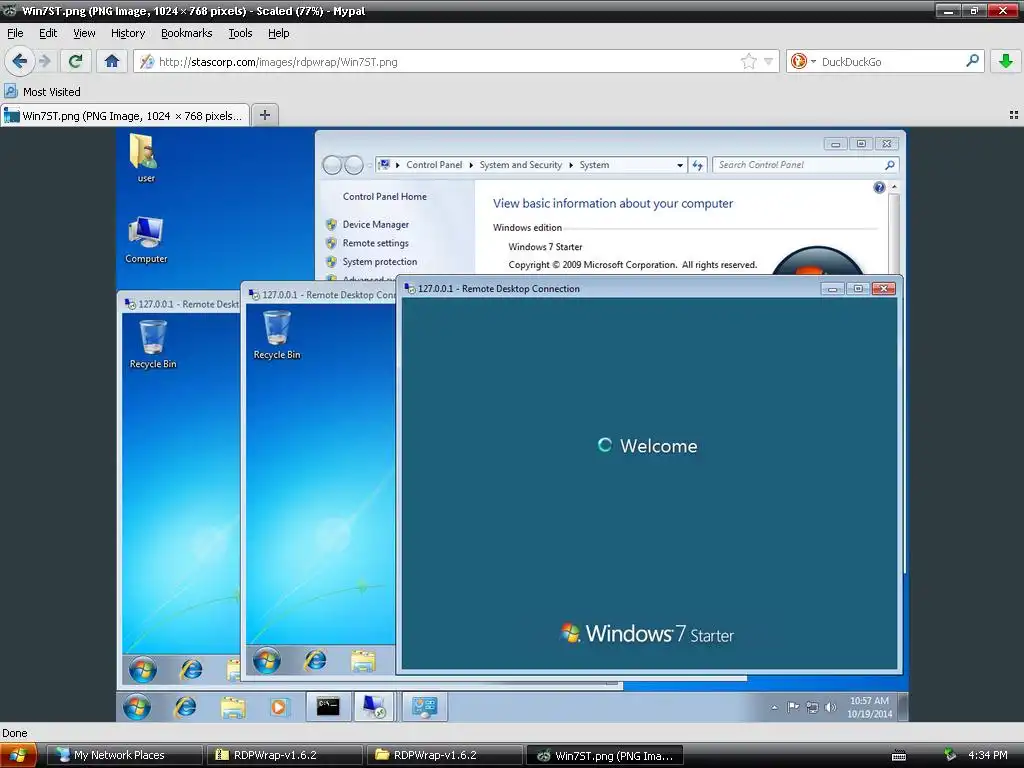Click Recycle Bin in leftmost remote session
Screen dimensions: 1024x768
(x=153, y=345)
